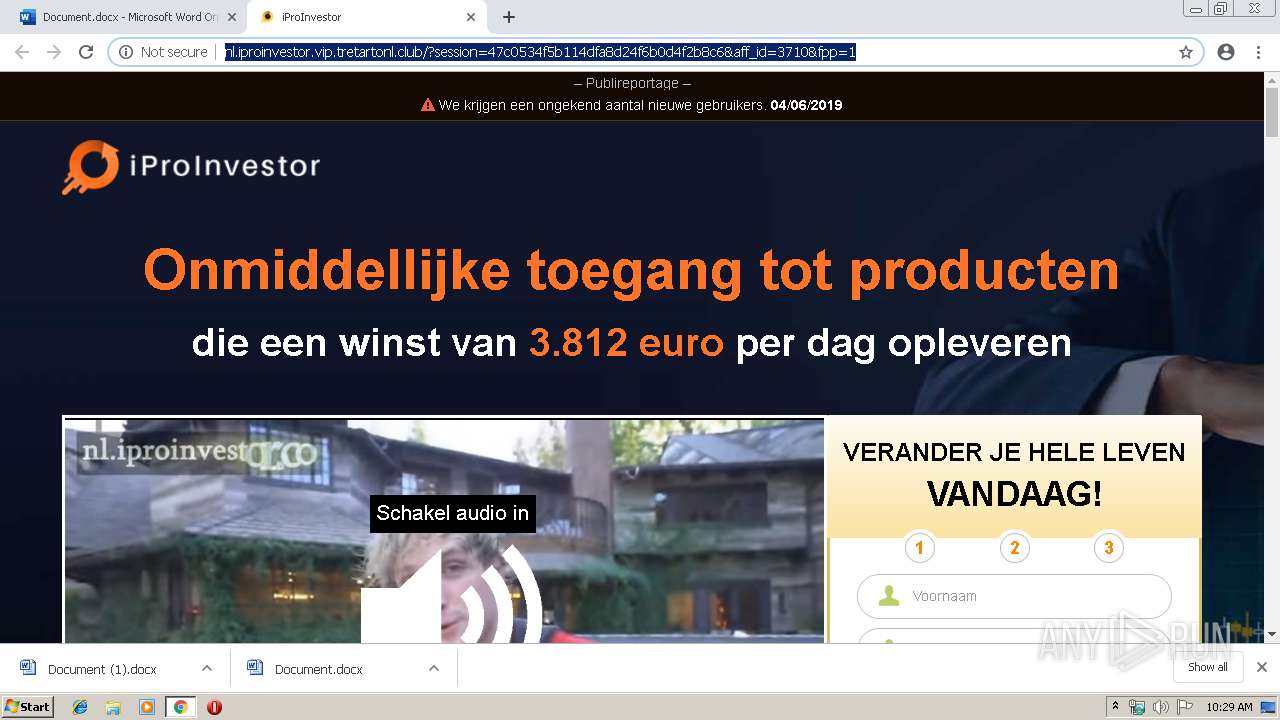Viewport: 1280px width, 720px height.
Task: Expand options for Document.docx download
Action: tap(434, 668)
